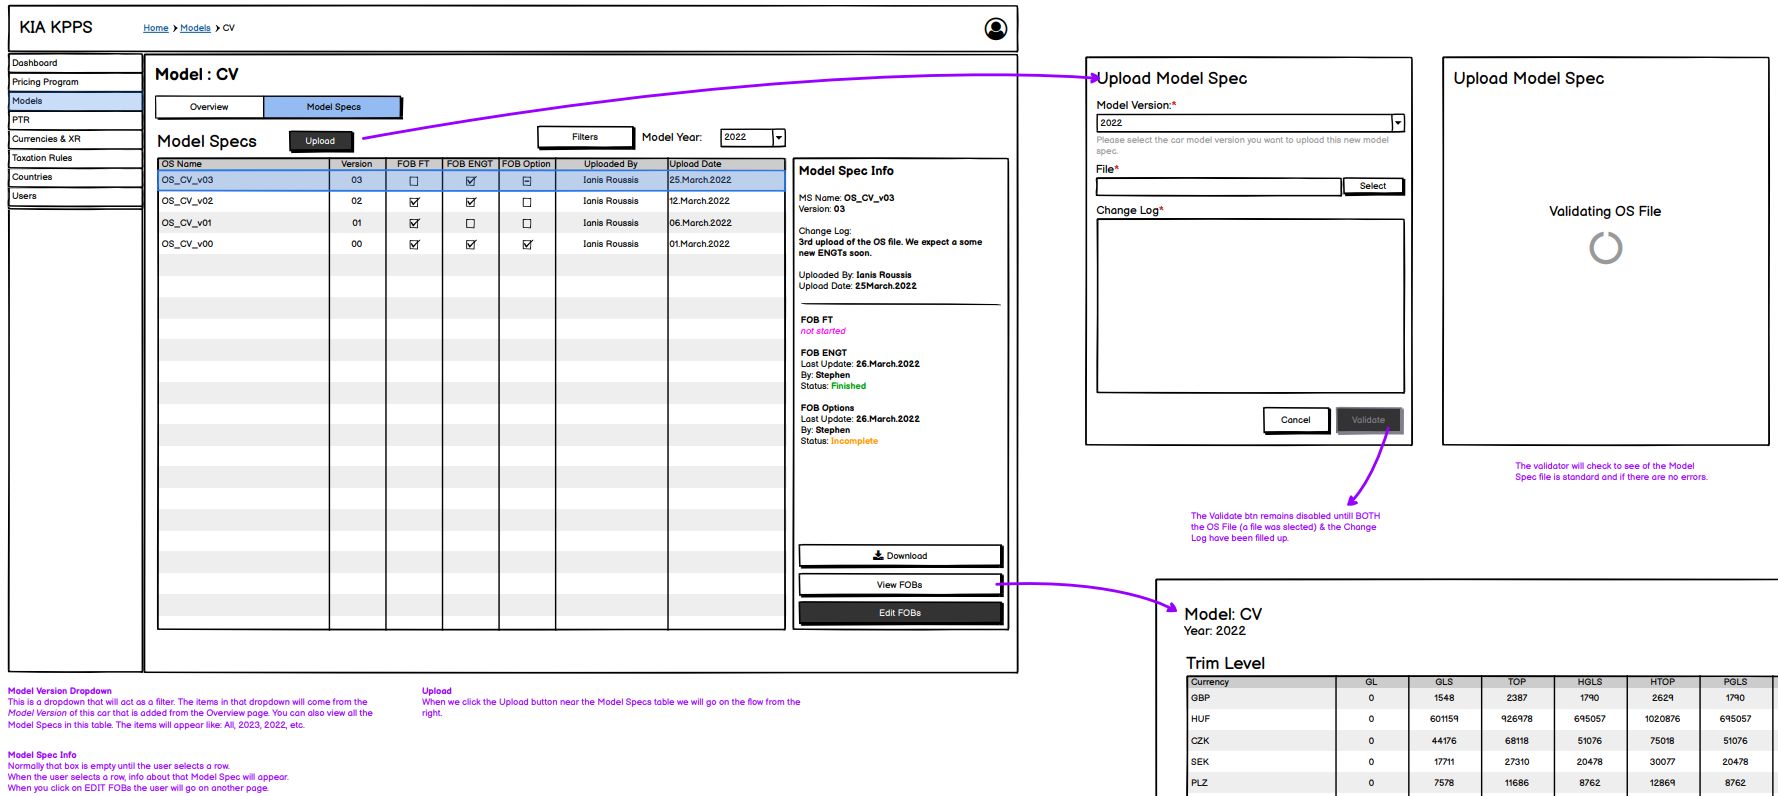Toggle FOB Option checkbox for OS_CV_v01

(527, 223)
